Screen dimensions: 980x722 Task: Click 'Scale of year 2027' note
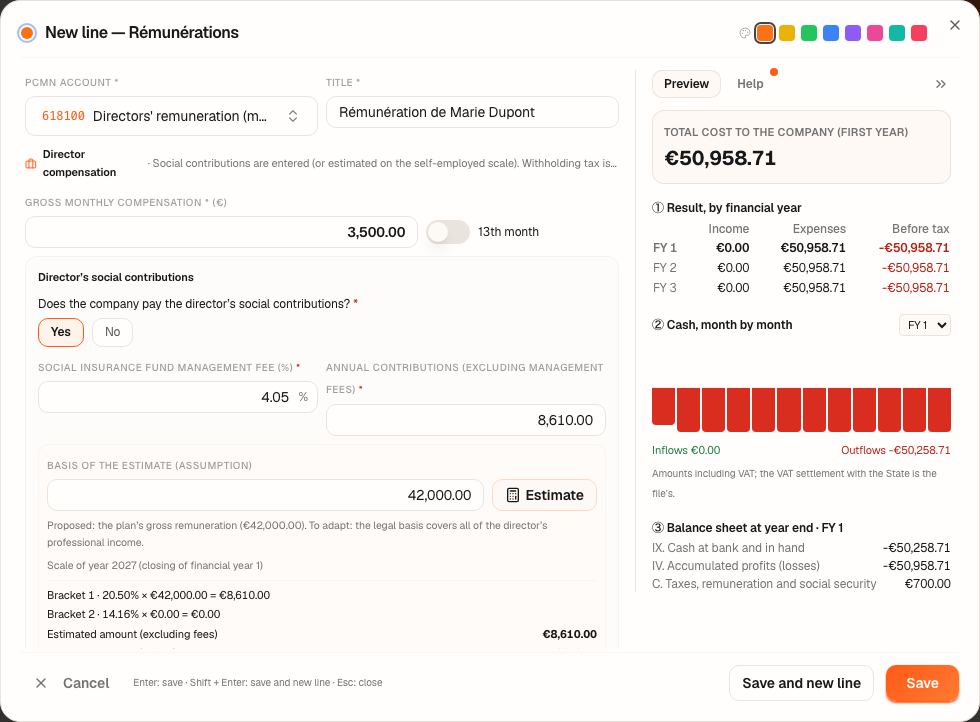point(154,565)
